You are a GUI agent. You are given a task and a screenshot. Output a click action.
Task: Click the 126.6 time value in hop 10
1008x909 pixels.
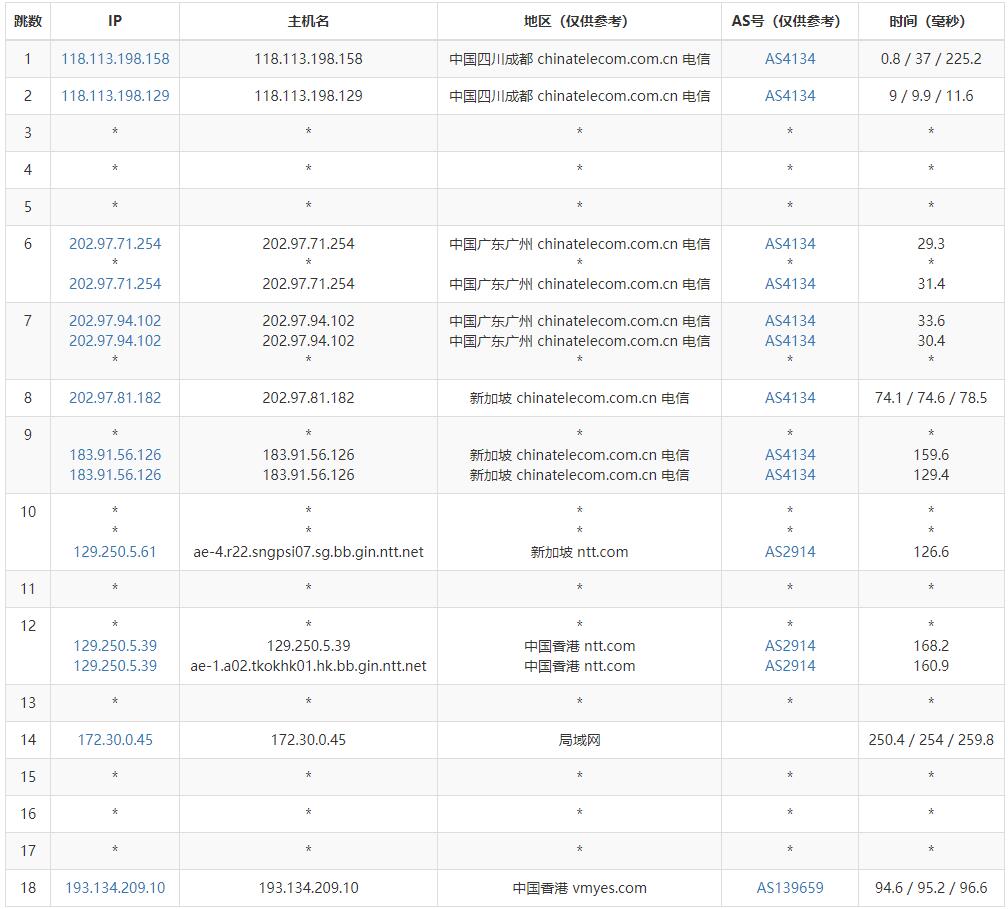(x=931, y=552)
